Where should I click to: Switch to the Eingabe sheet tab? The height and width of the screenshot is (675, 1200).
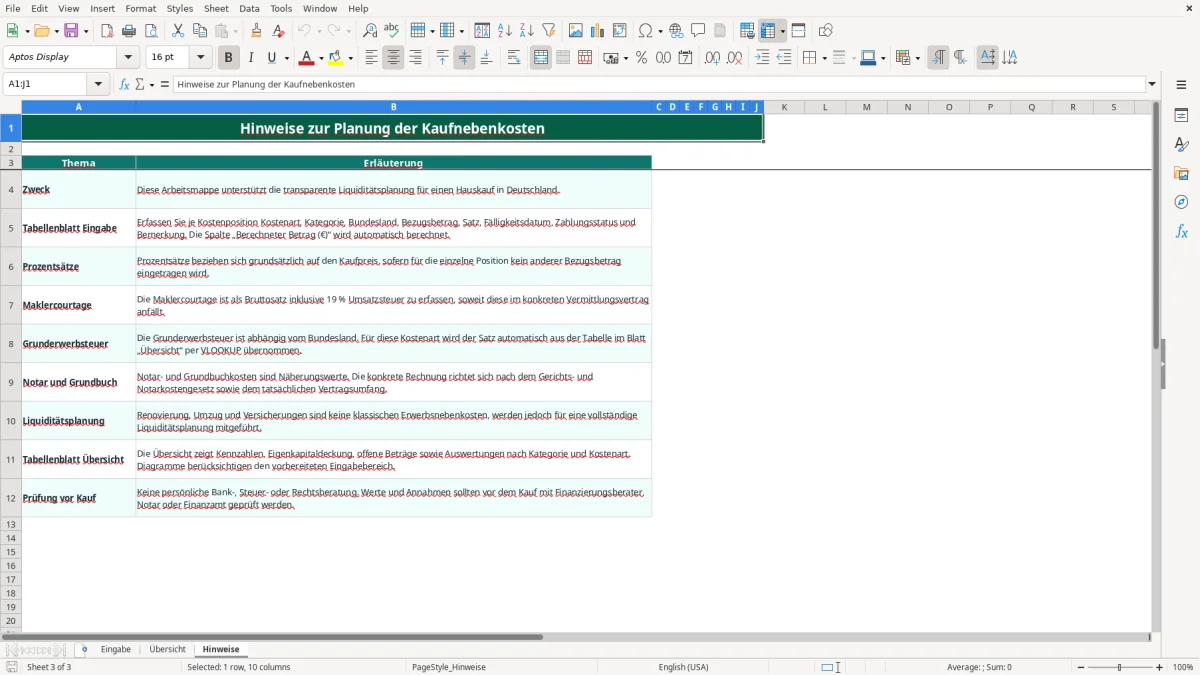point(116,649)
